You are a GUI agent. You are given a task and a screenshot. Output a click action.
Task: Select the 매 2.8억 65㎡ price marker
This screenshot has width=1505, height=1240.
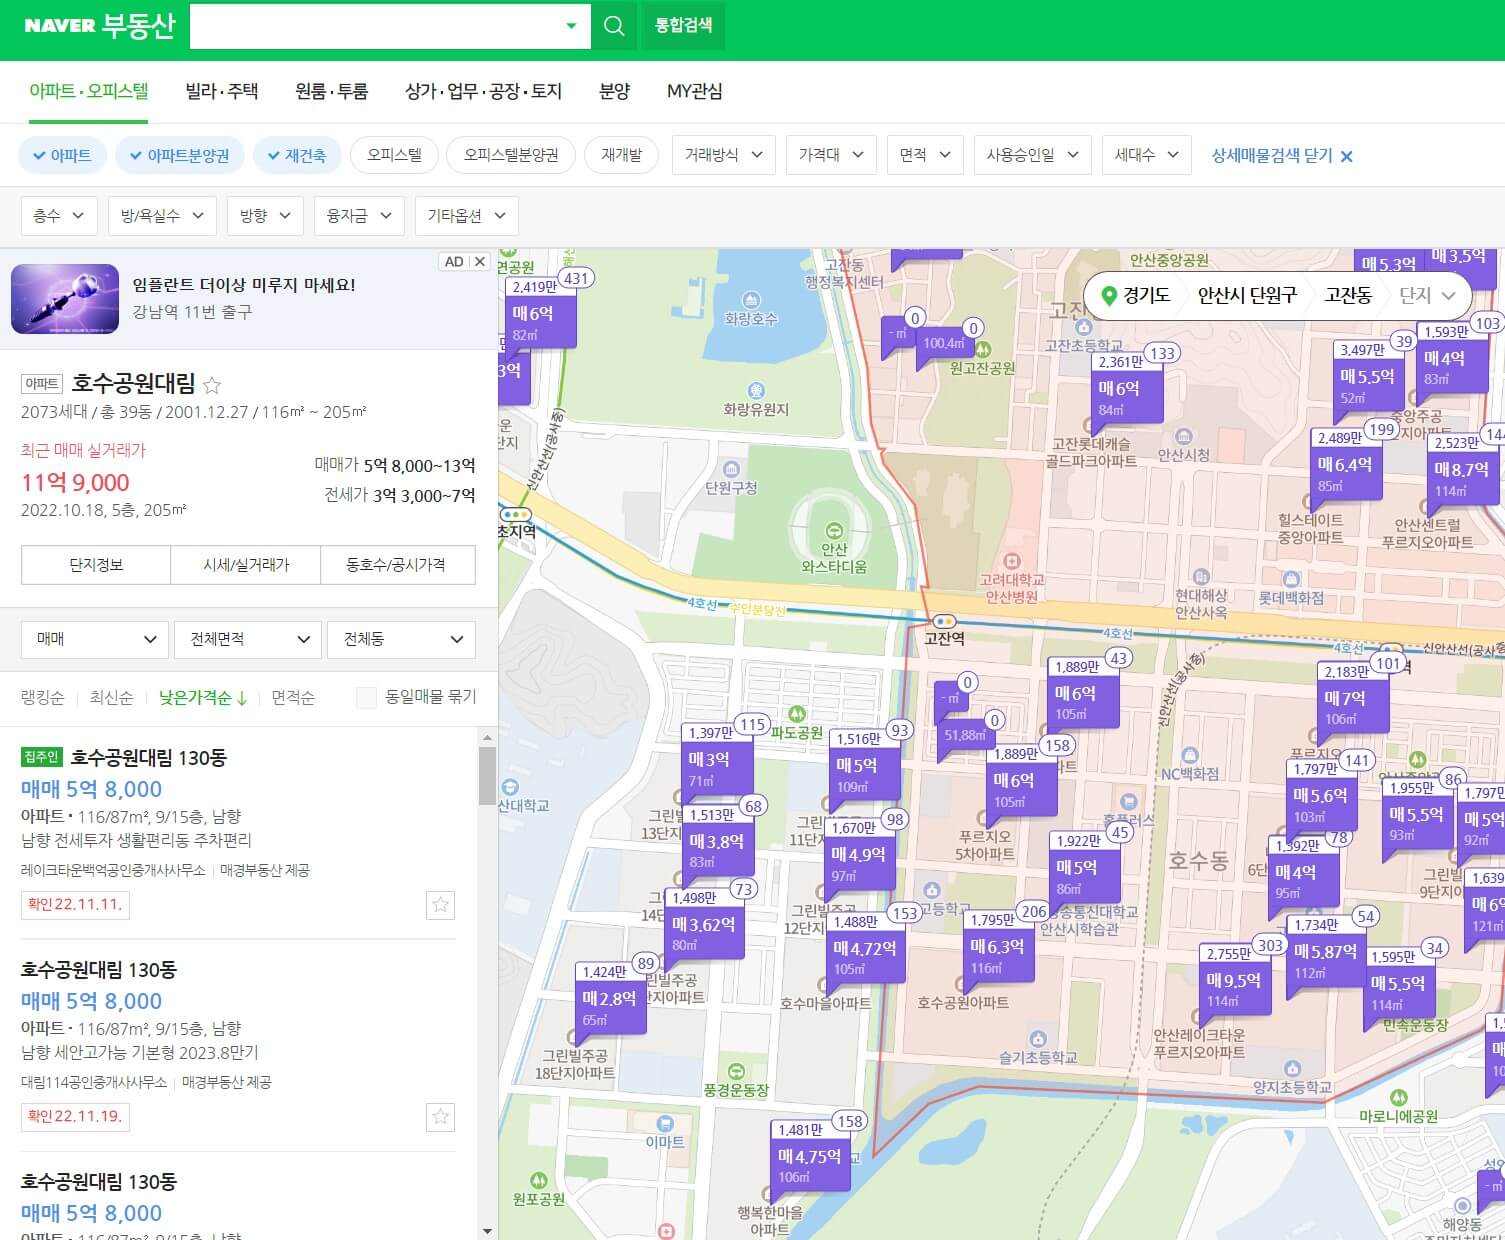tap(612, 1000)
